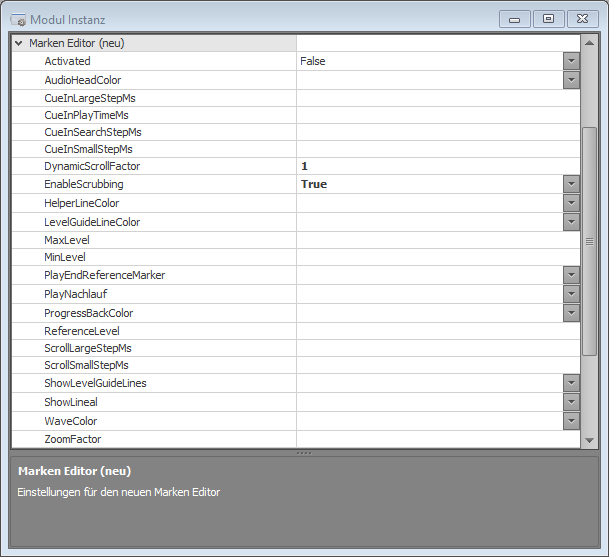The width and height of the screenshot is (609, 557).
Task: Maximize the Modul Instanz window
Action: [547, 18]
